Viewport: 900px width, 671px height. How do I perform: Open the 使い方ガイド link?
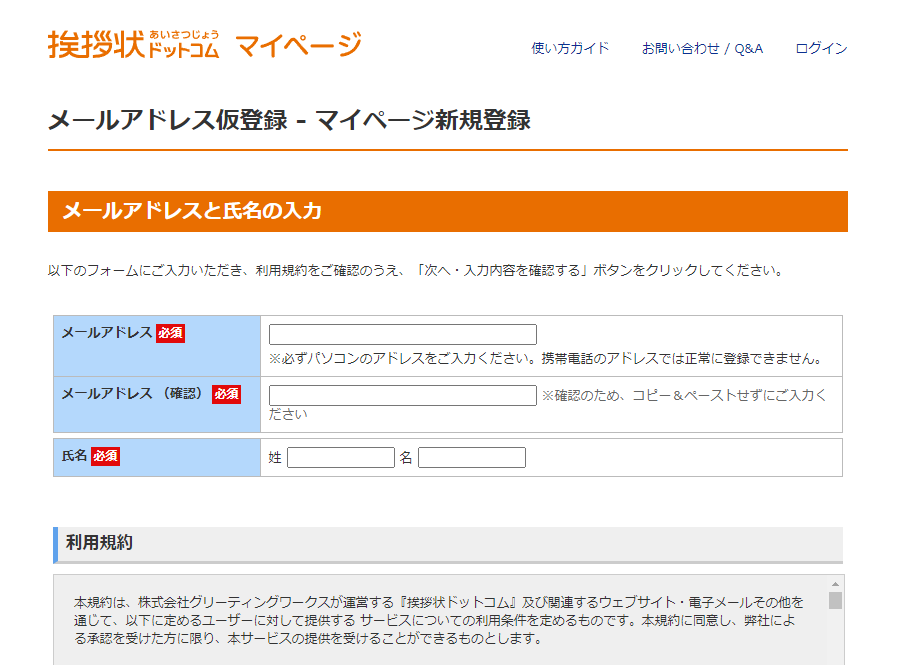point(570,48)
